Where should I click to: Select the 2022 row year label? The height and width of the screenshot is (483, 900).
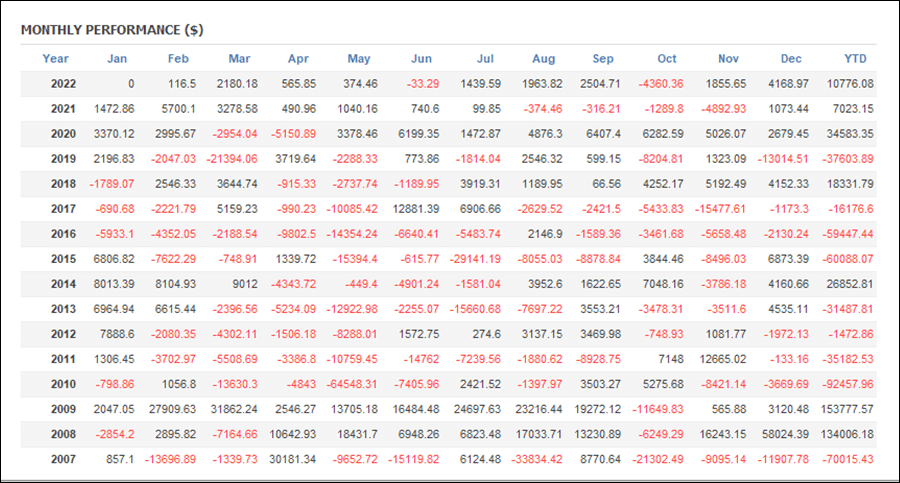point(63,84)
